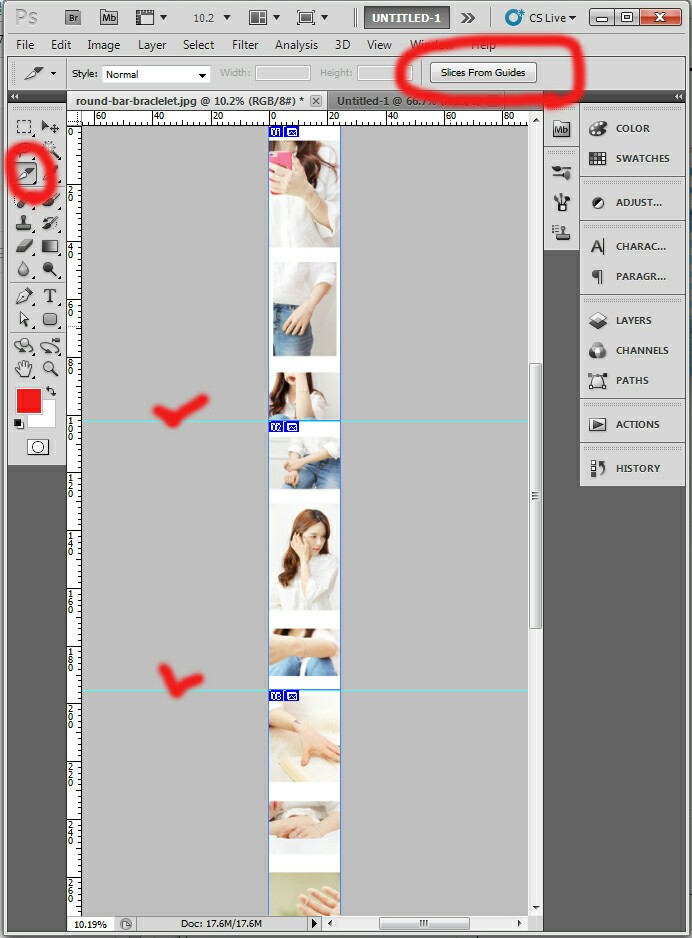Screen dimensions: 692x938
Task: Open the Analysis menu
Action: pos(296,45)
